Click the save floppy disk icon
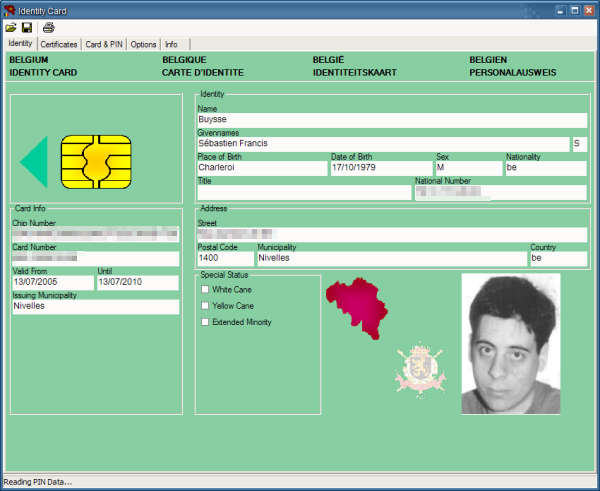The image size is (600, 491). pos(27,28)
